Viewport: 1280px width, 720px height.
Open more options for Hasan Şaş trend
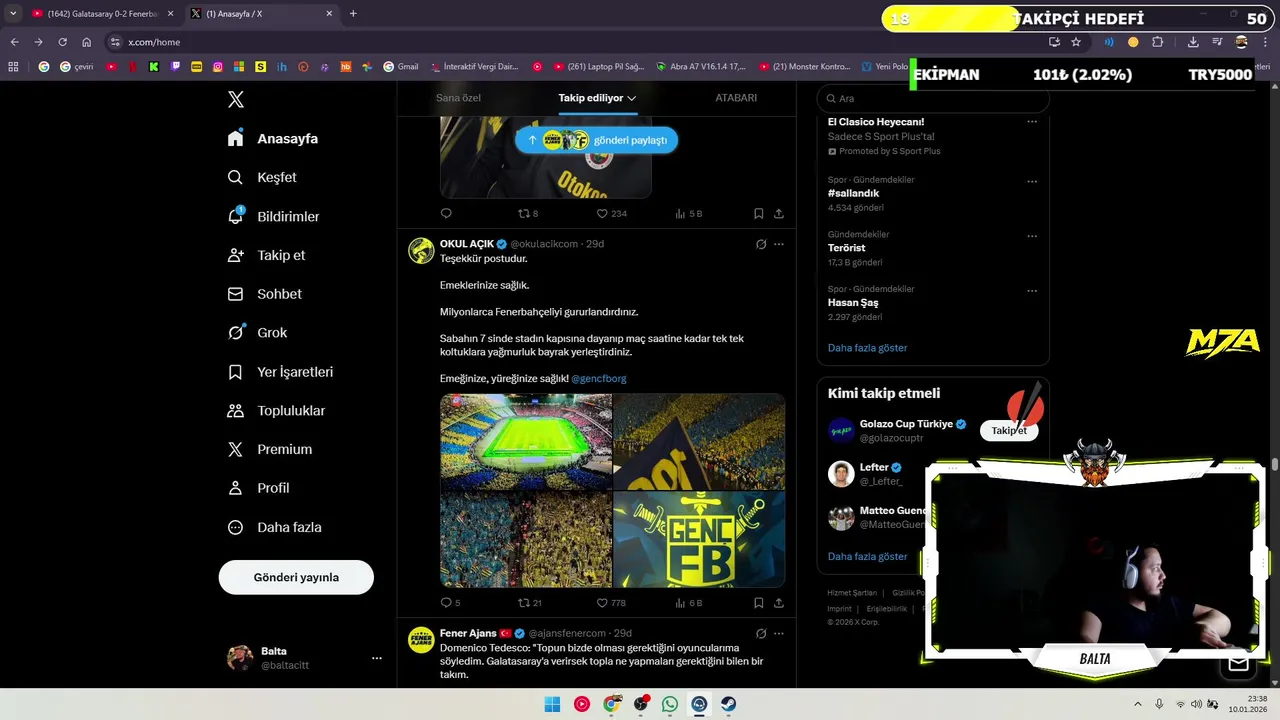coord(1032,292)
